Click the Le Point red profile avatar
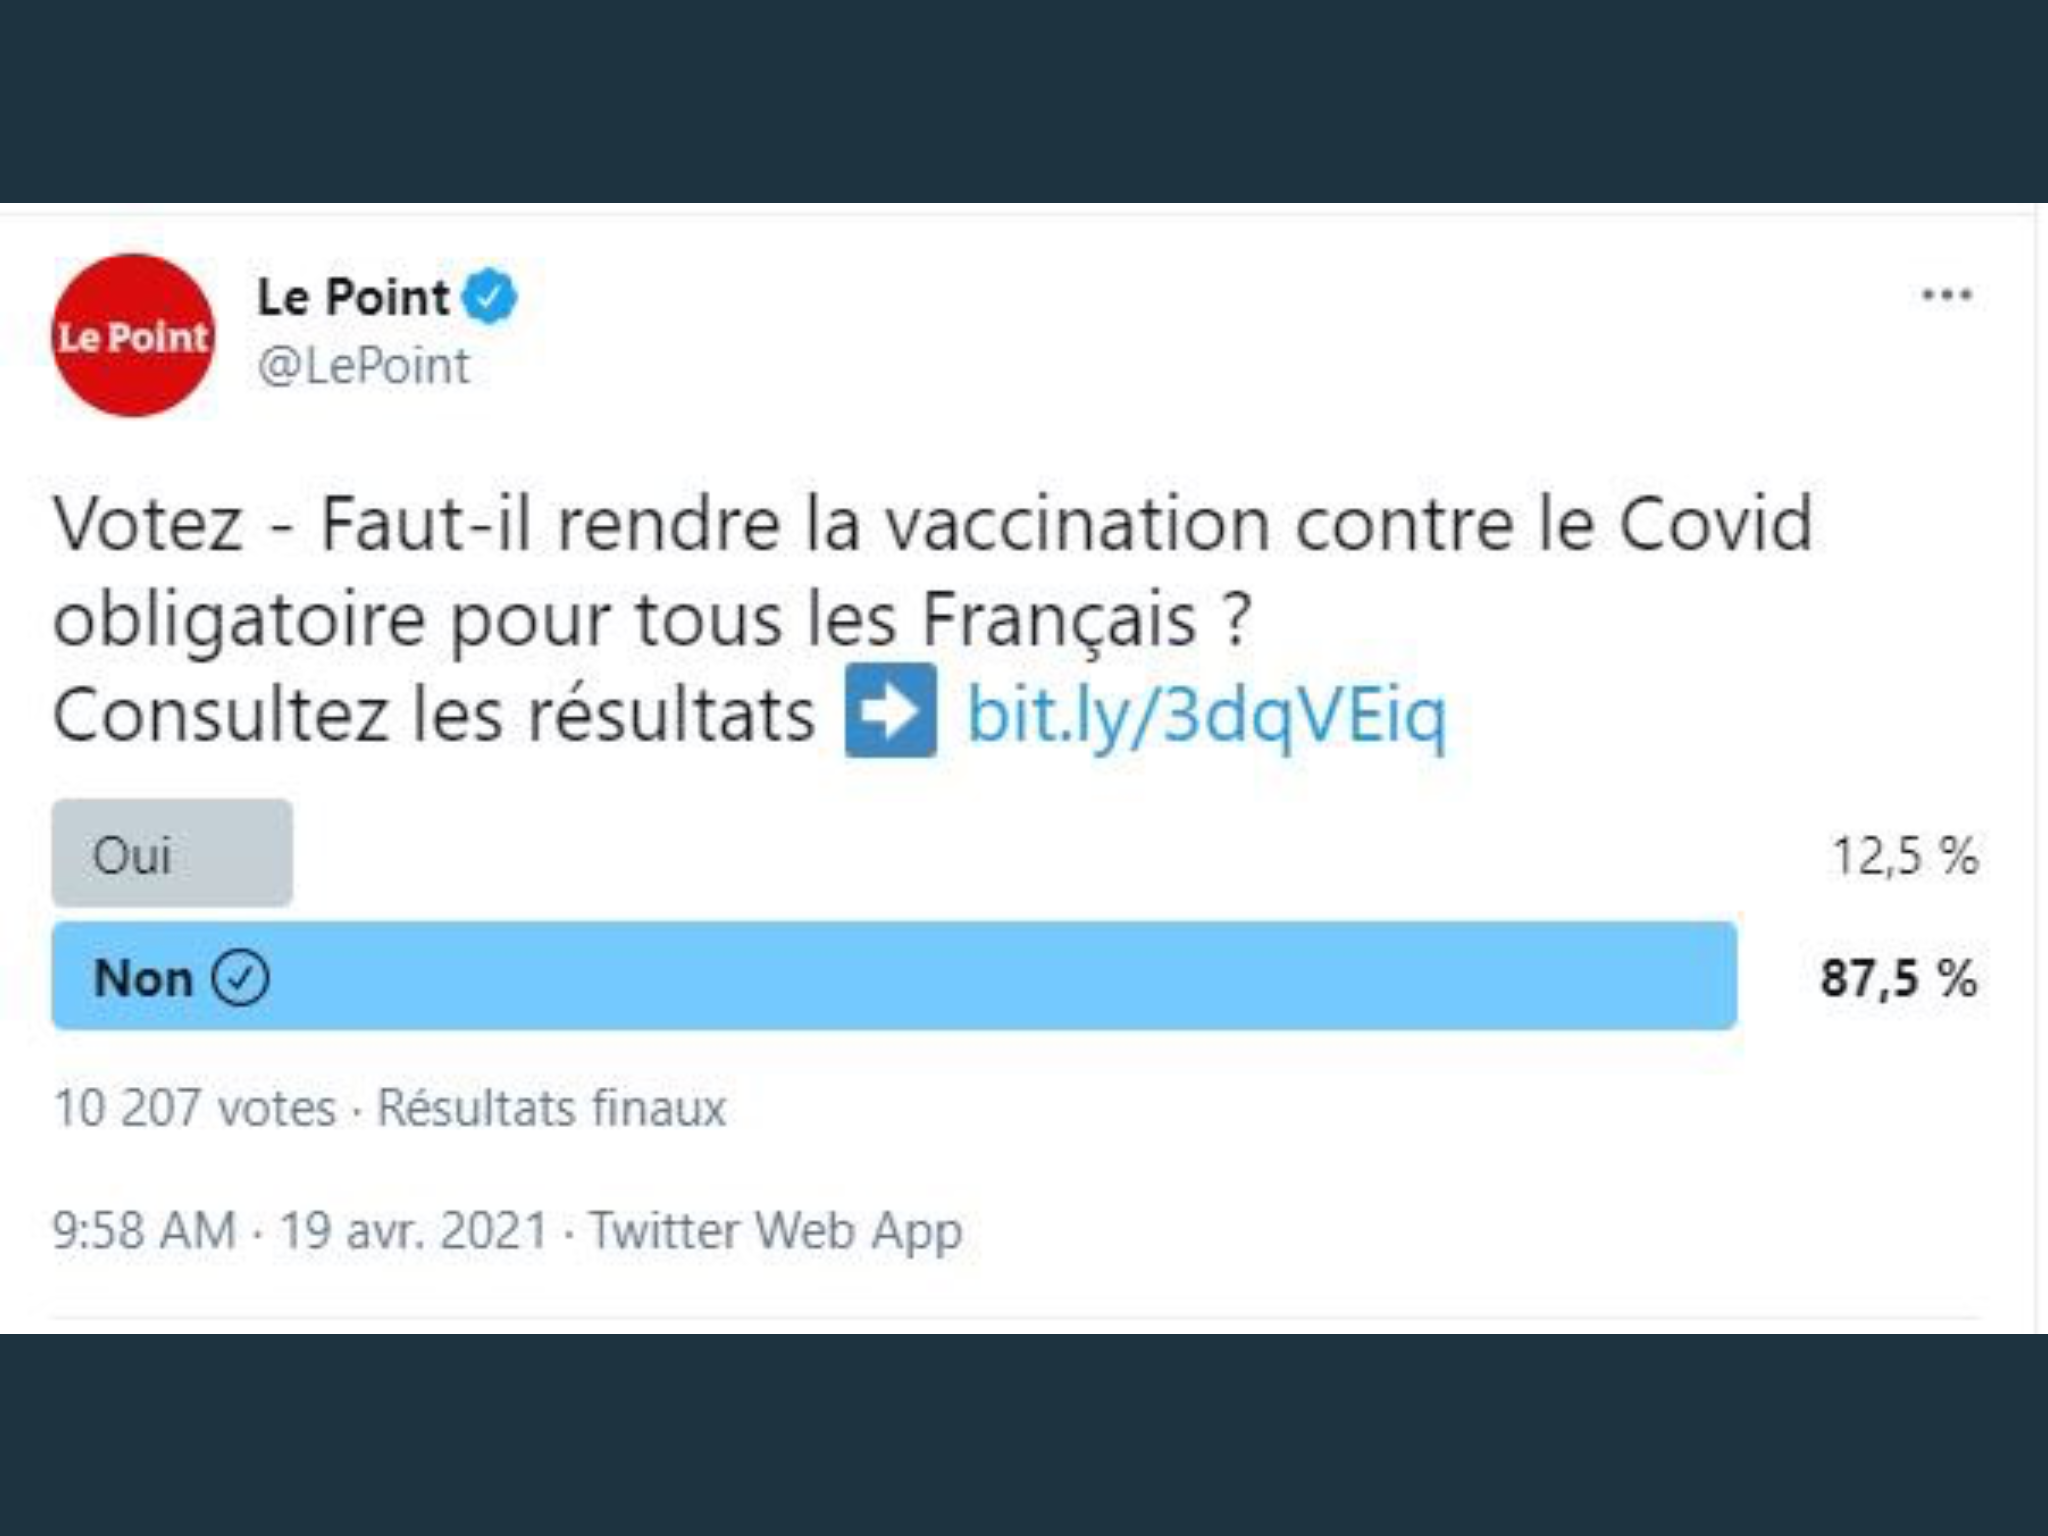 pos(133,336)
